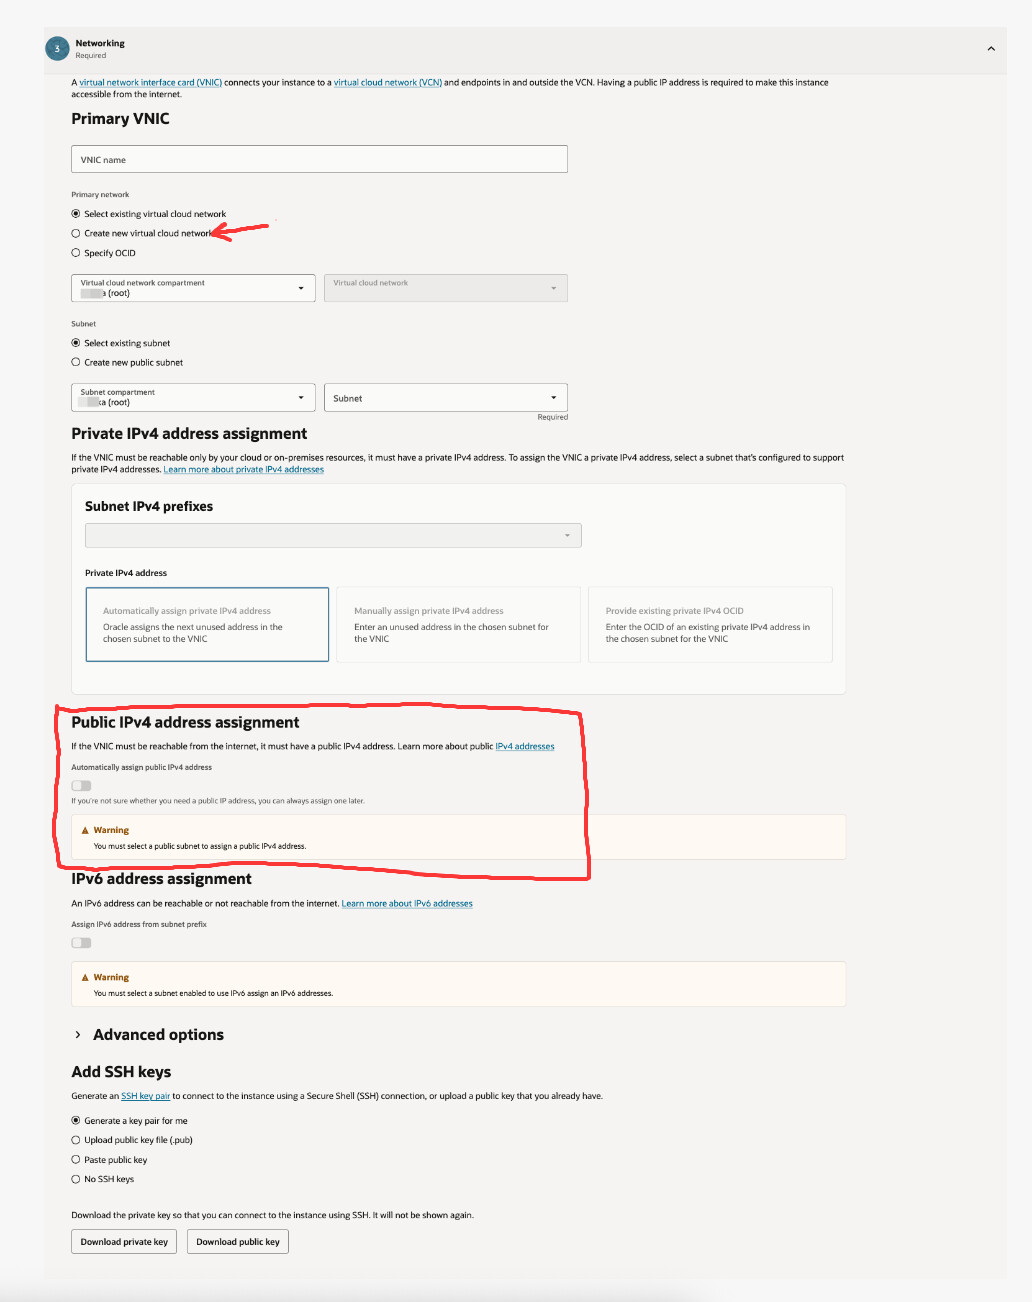Click Download private key button
The width and height of the screenshot is (1032, 1302).
click(x=124, y=1242)
